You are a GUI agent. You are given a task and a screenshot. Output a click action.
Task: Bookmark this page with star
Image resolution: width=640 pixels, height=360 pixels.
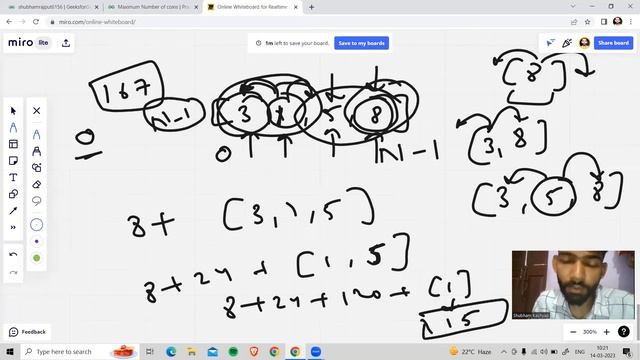587,22
